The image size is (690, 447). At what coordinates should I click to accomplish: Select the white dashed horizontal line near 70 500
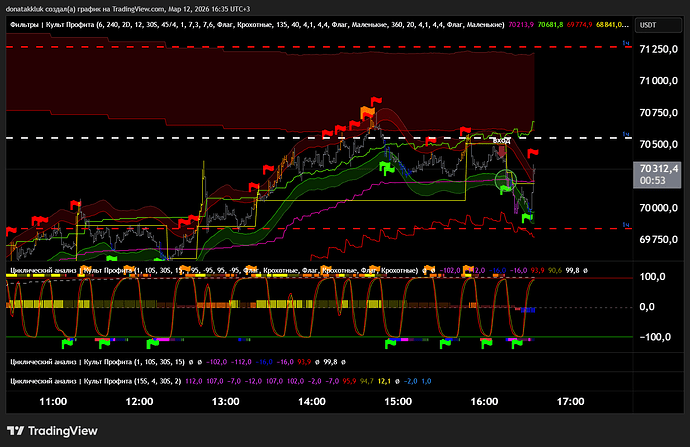(200, 137)
